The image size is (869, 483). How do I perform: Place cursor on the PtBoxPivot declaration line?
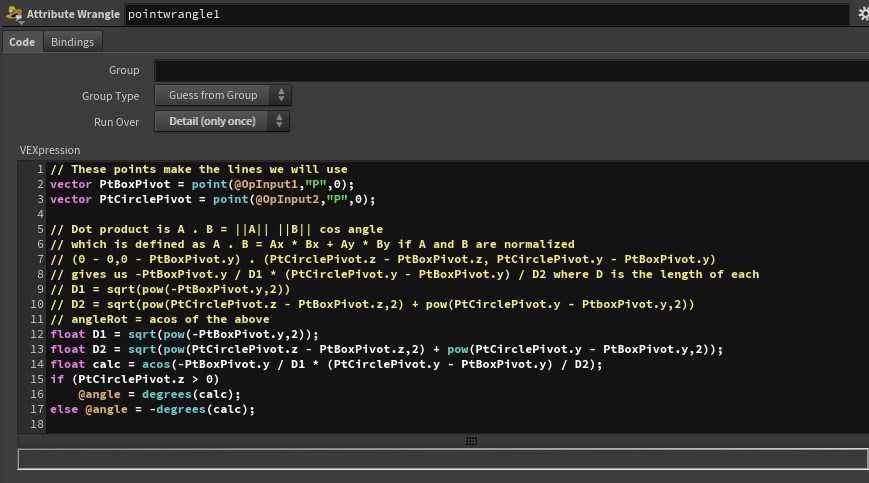point(202,184)
